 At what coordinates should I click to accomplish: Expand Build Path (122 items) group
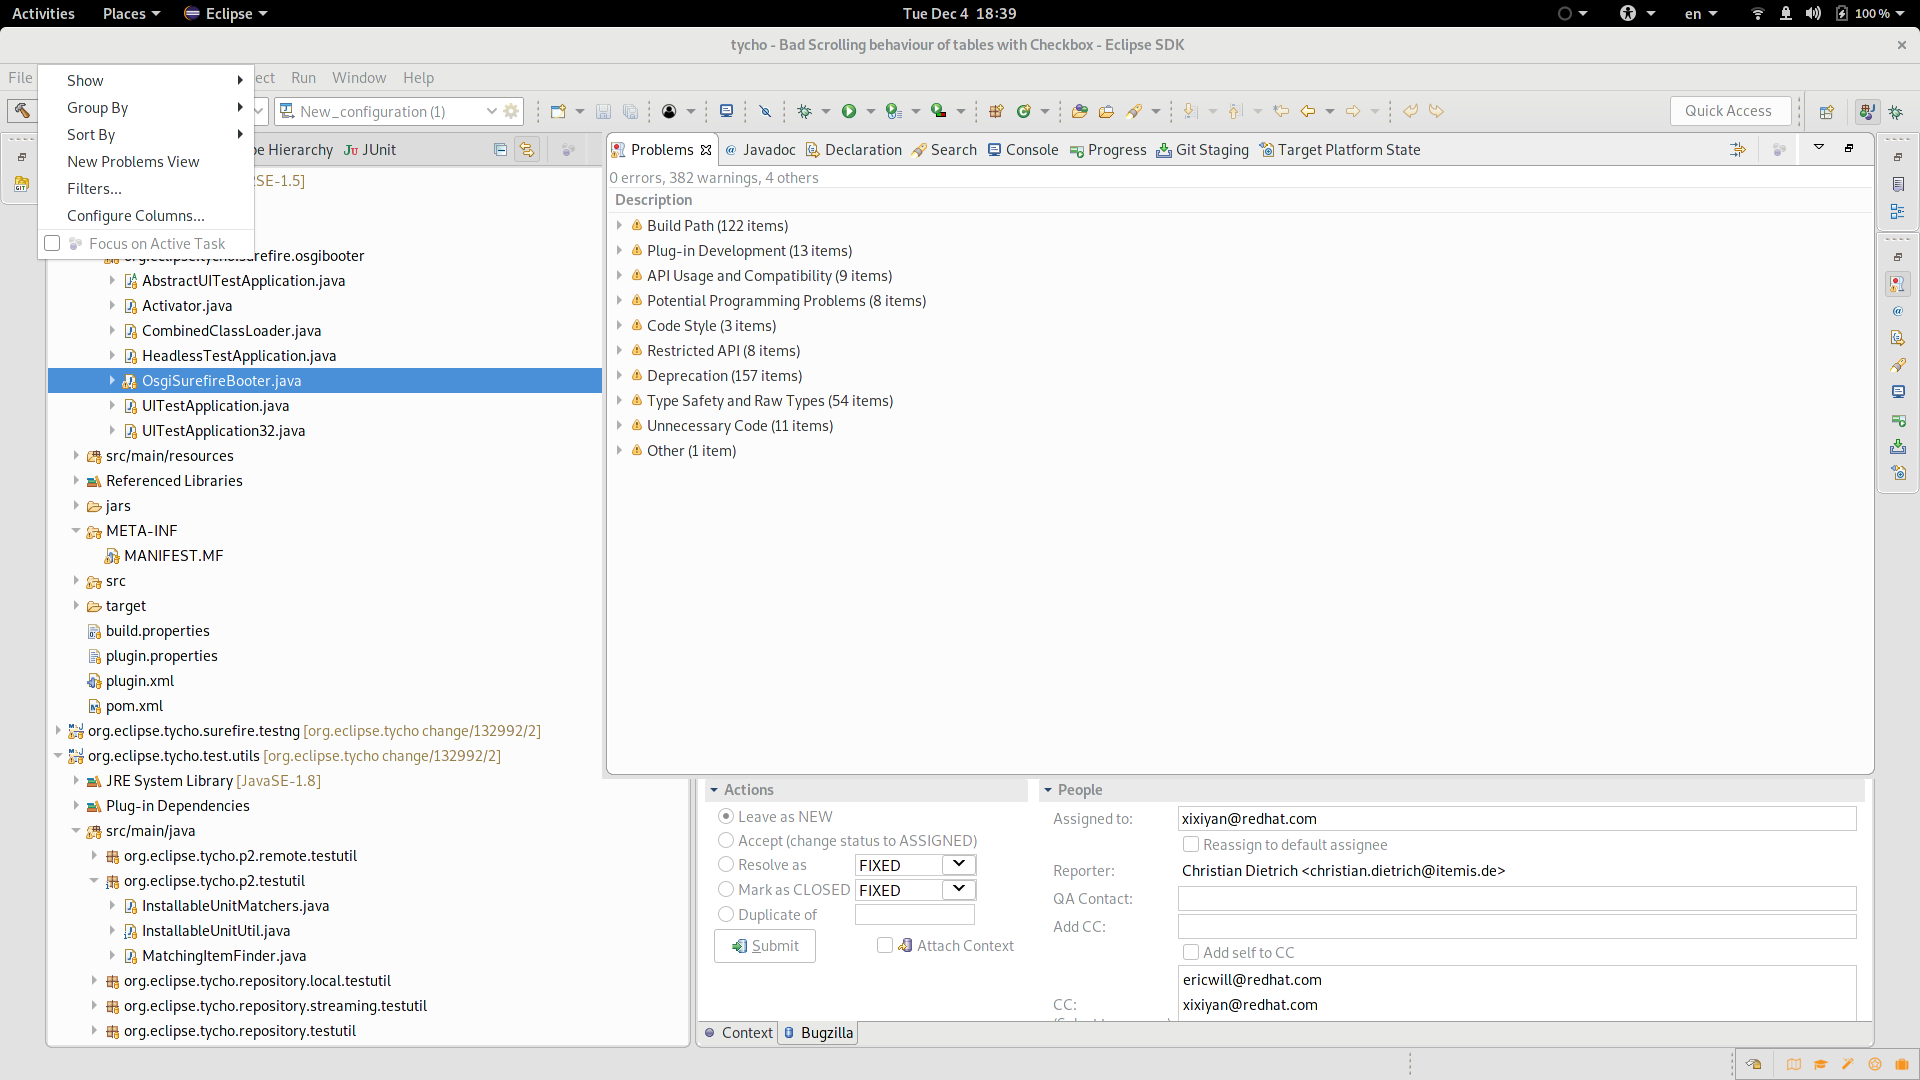[619, 226]
